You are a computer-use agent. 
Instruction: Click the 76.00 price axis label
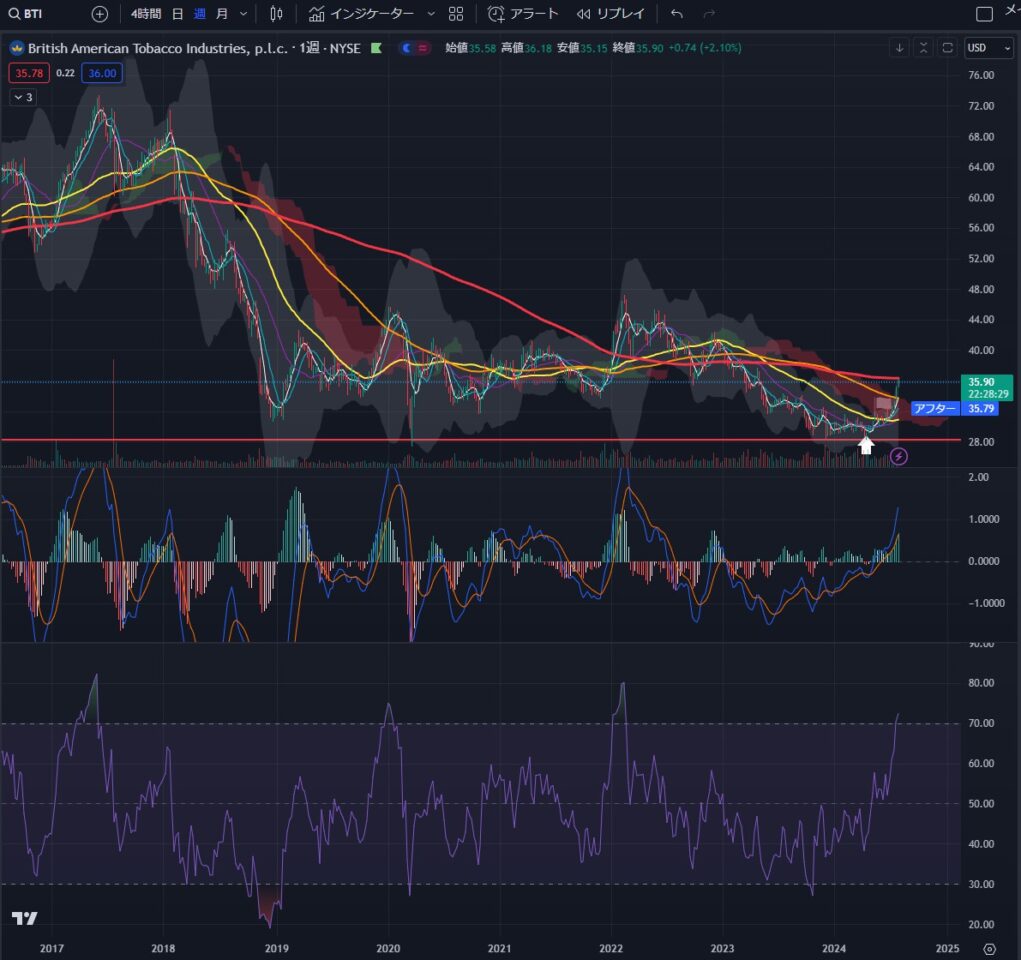(x=981, y=75)
